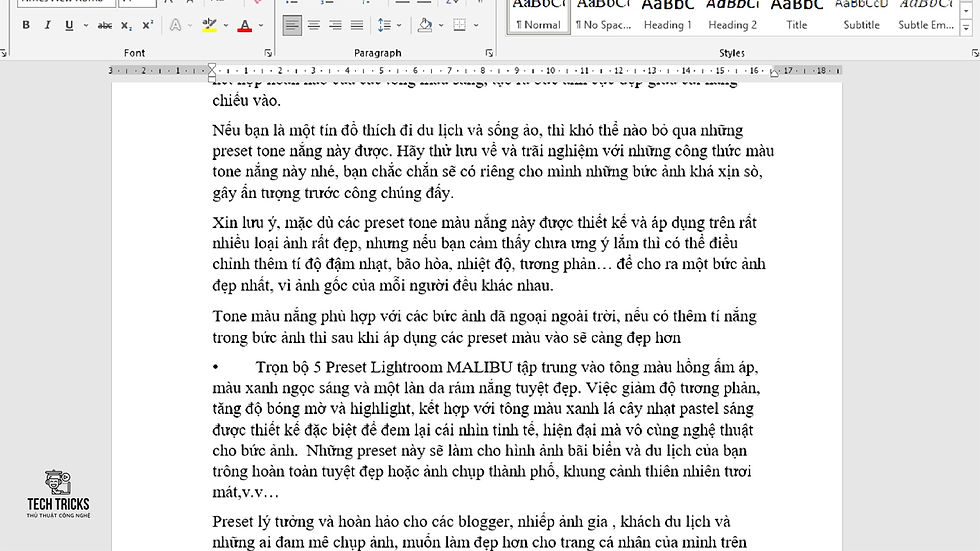Justify the paragraph text

pos(357,25)
